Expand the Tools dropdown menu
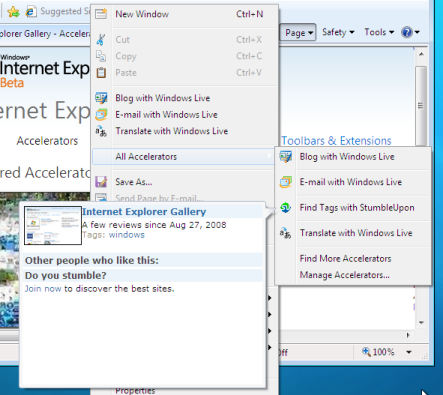The height and width of the screenshot is (395, 443). 379,32
